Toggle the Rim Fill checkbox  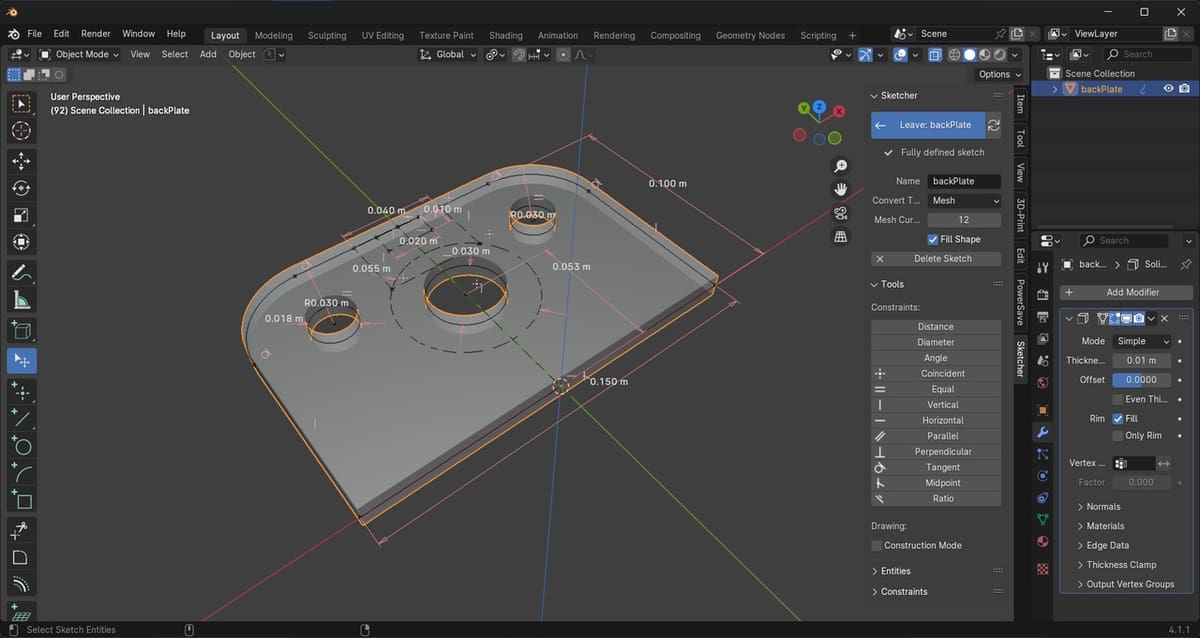pyautogui.click(x=1118, y=419)
